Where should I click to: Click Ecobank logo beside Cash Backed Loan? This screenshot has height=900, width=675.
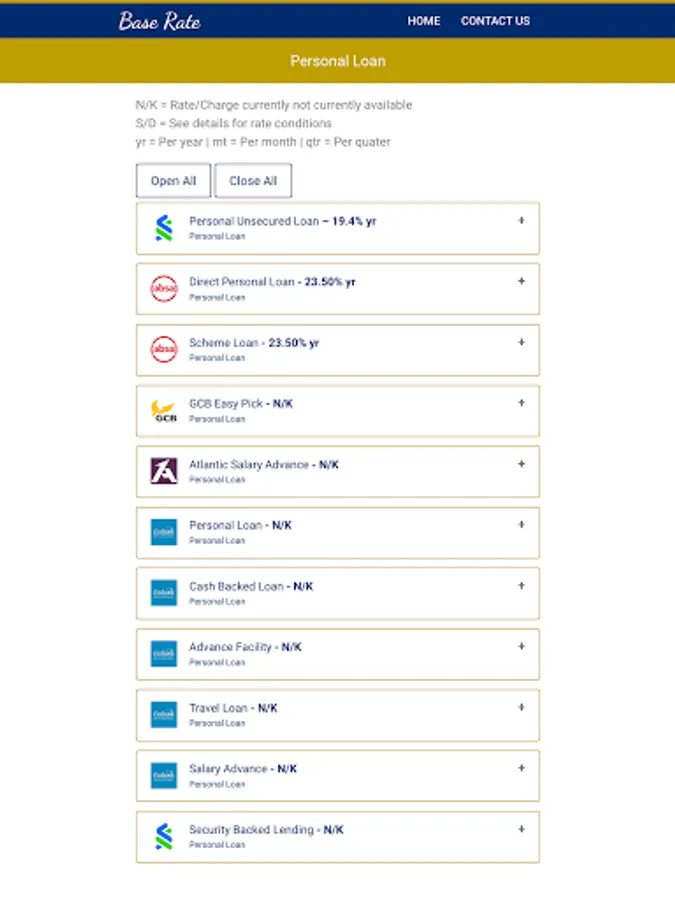tap(164, 593)
